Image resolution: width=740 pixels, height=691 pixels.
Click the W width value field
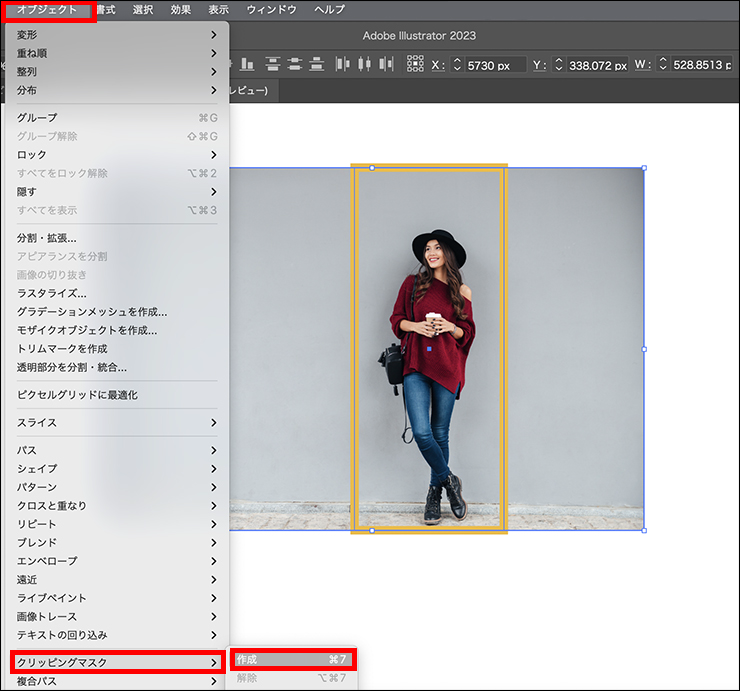[695, 65]
